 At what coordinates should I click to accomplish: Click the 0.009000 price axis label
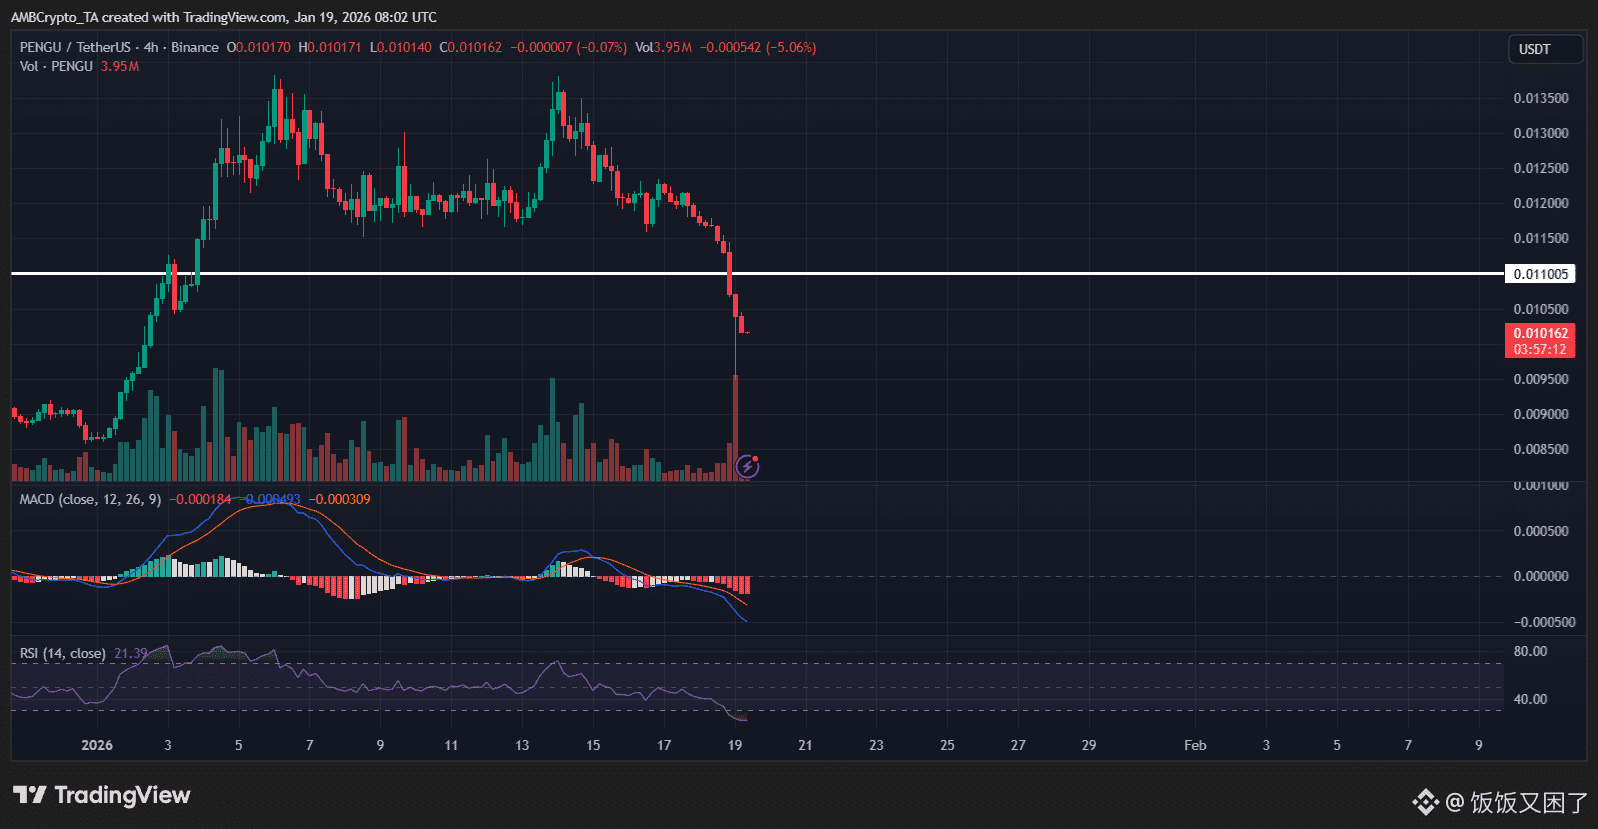point(1540,414)
